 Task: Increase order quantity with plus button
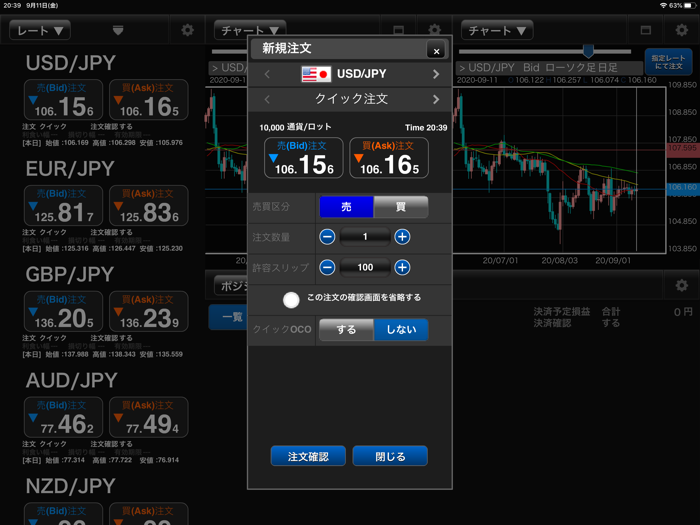pos(402,237)
